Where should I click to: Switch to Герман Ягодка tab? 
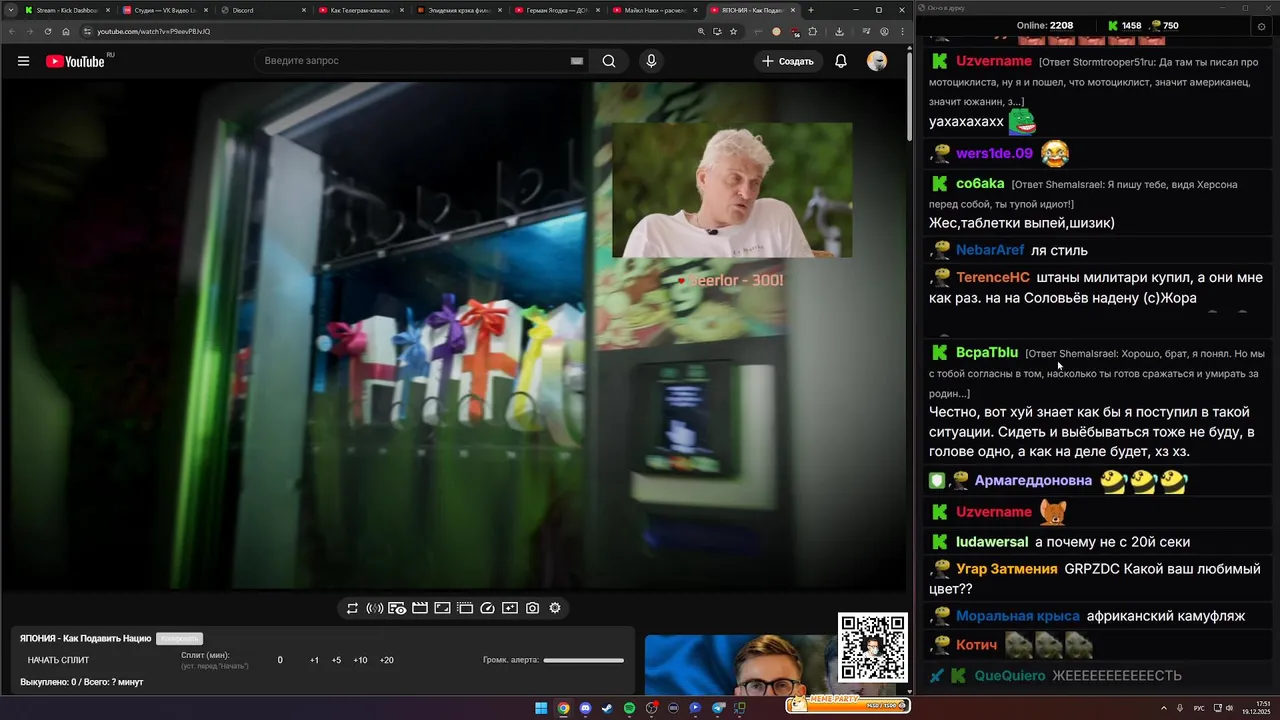(x=556, y=10)
